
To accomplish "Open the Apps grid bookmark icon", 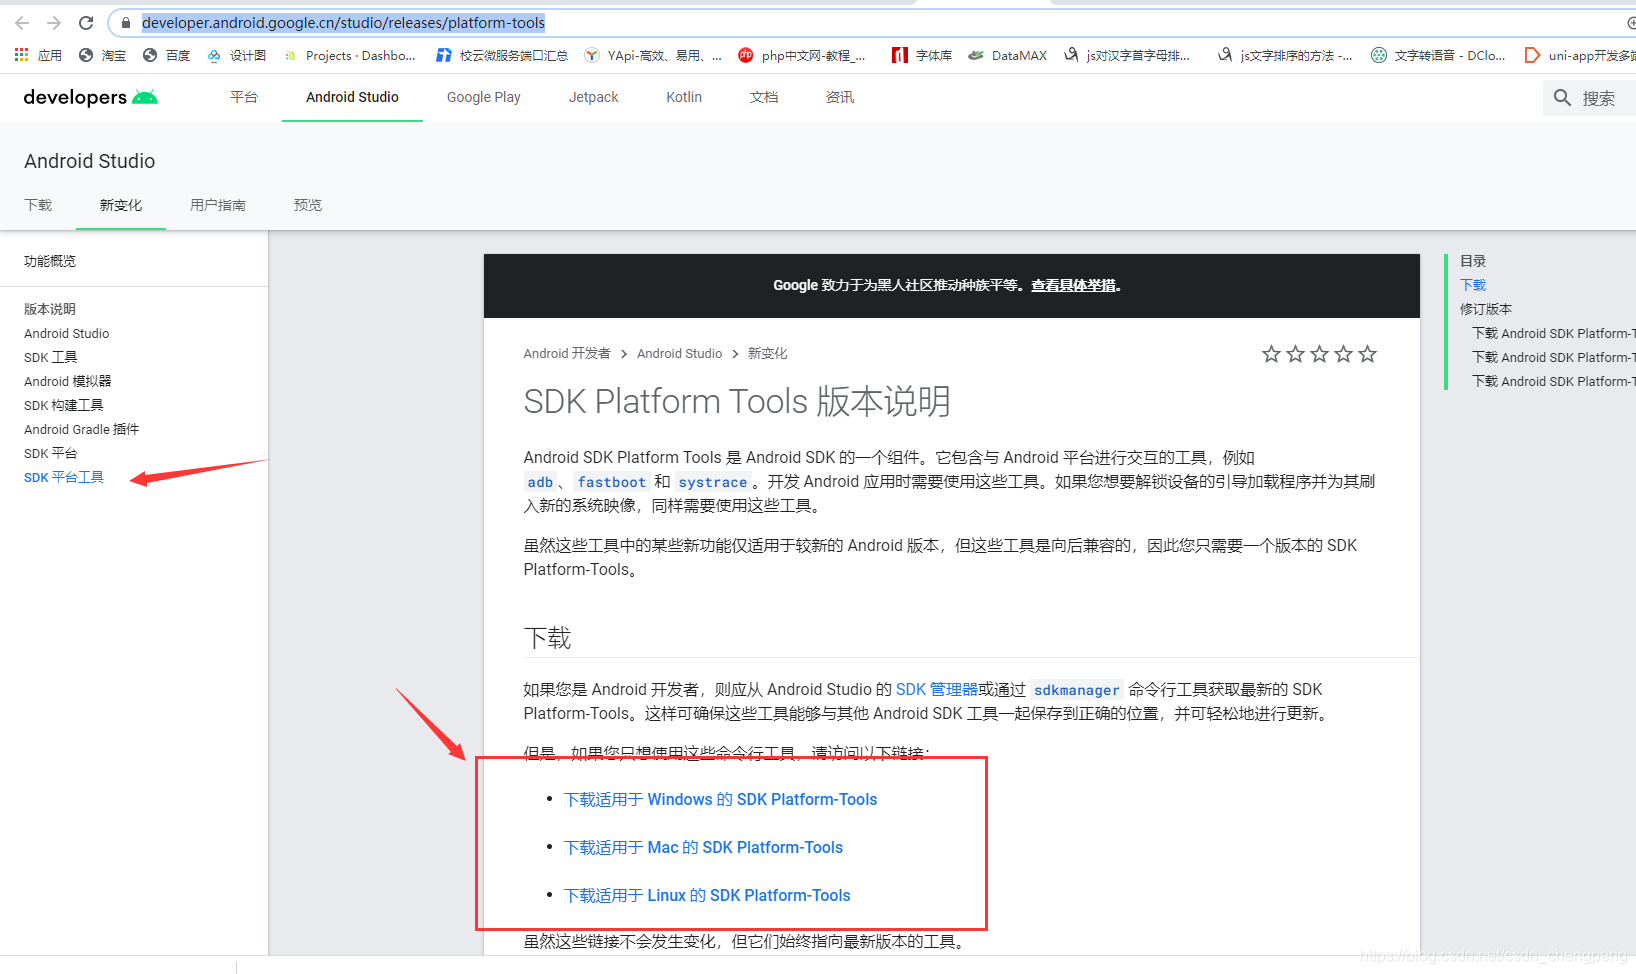I will point(21,55).
